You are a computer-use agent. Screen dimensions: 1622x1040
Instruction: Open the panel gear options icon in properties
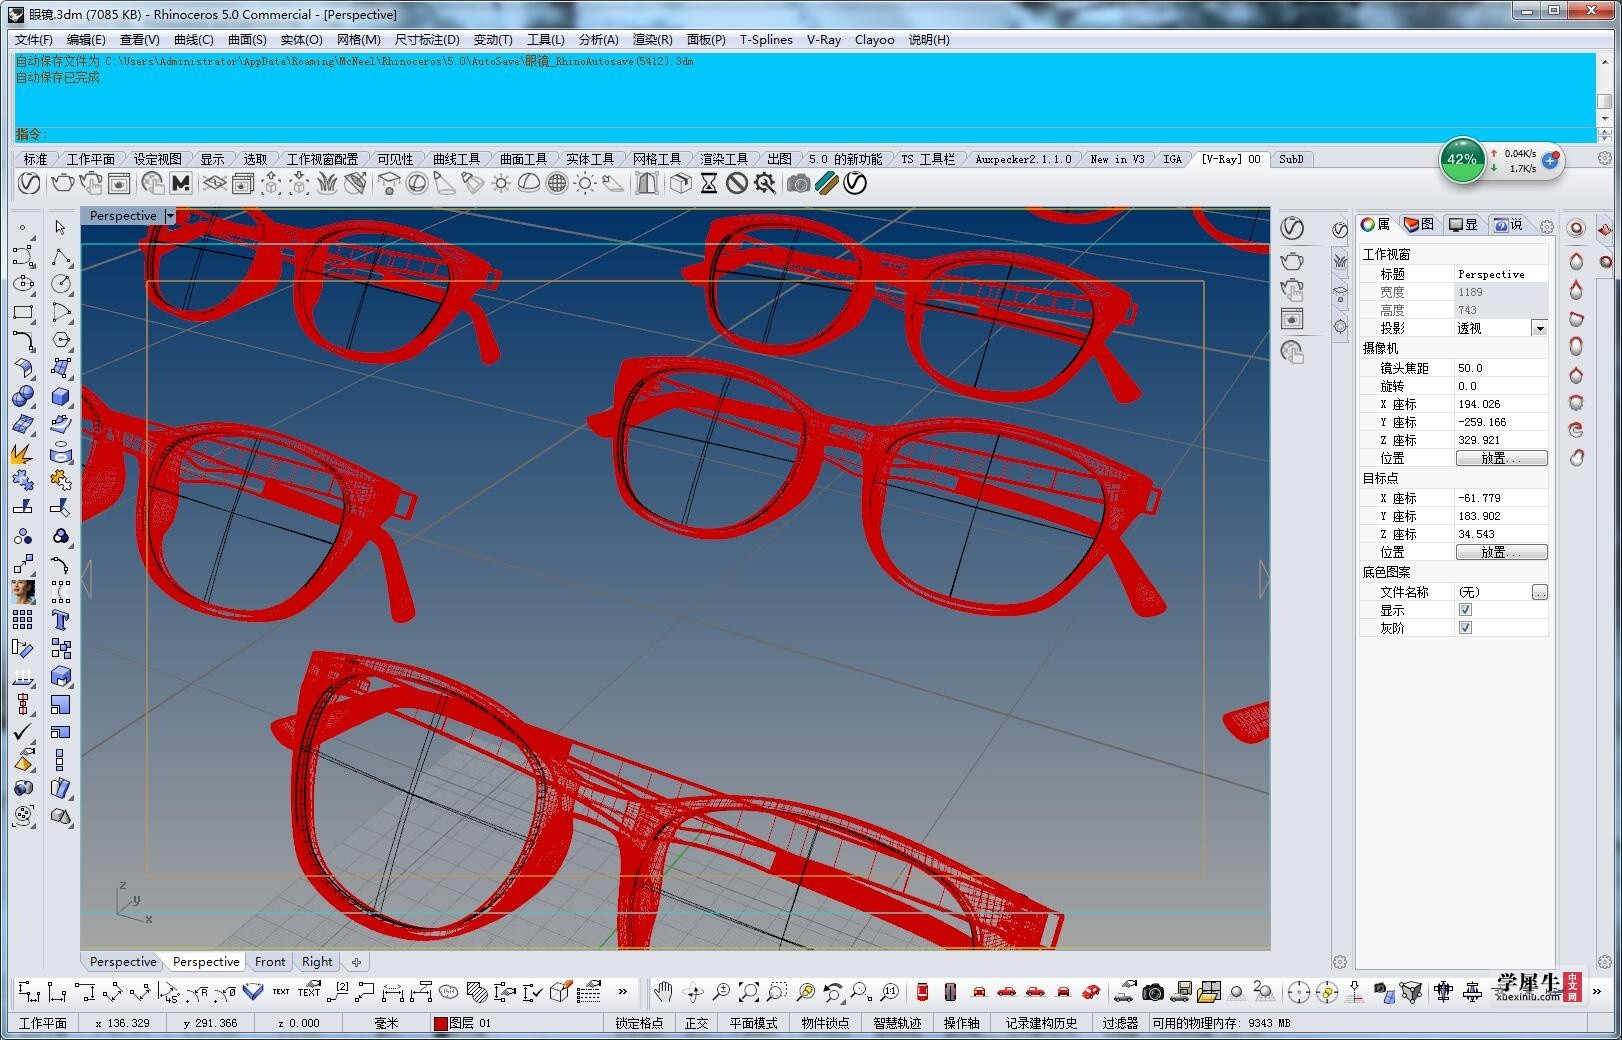[x=1546, y=226]
